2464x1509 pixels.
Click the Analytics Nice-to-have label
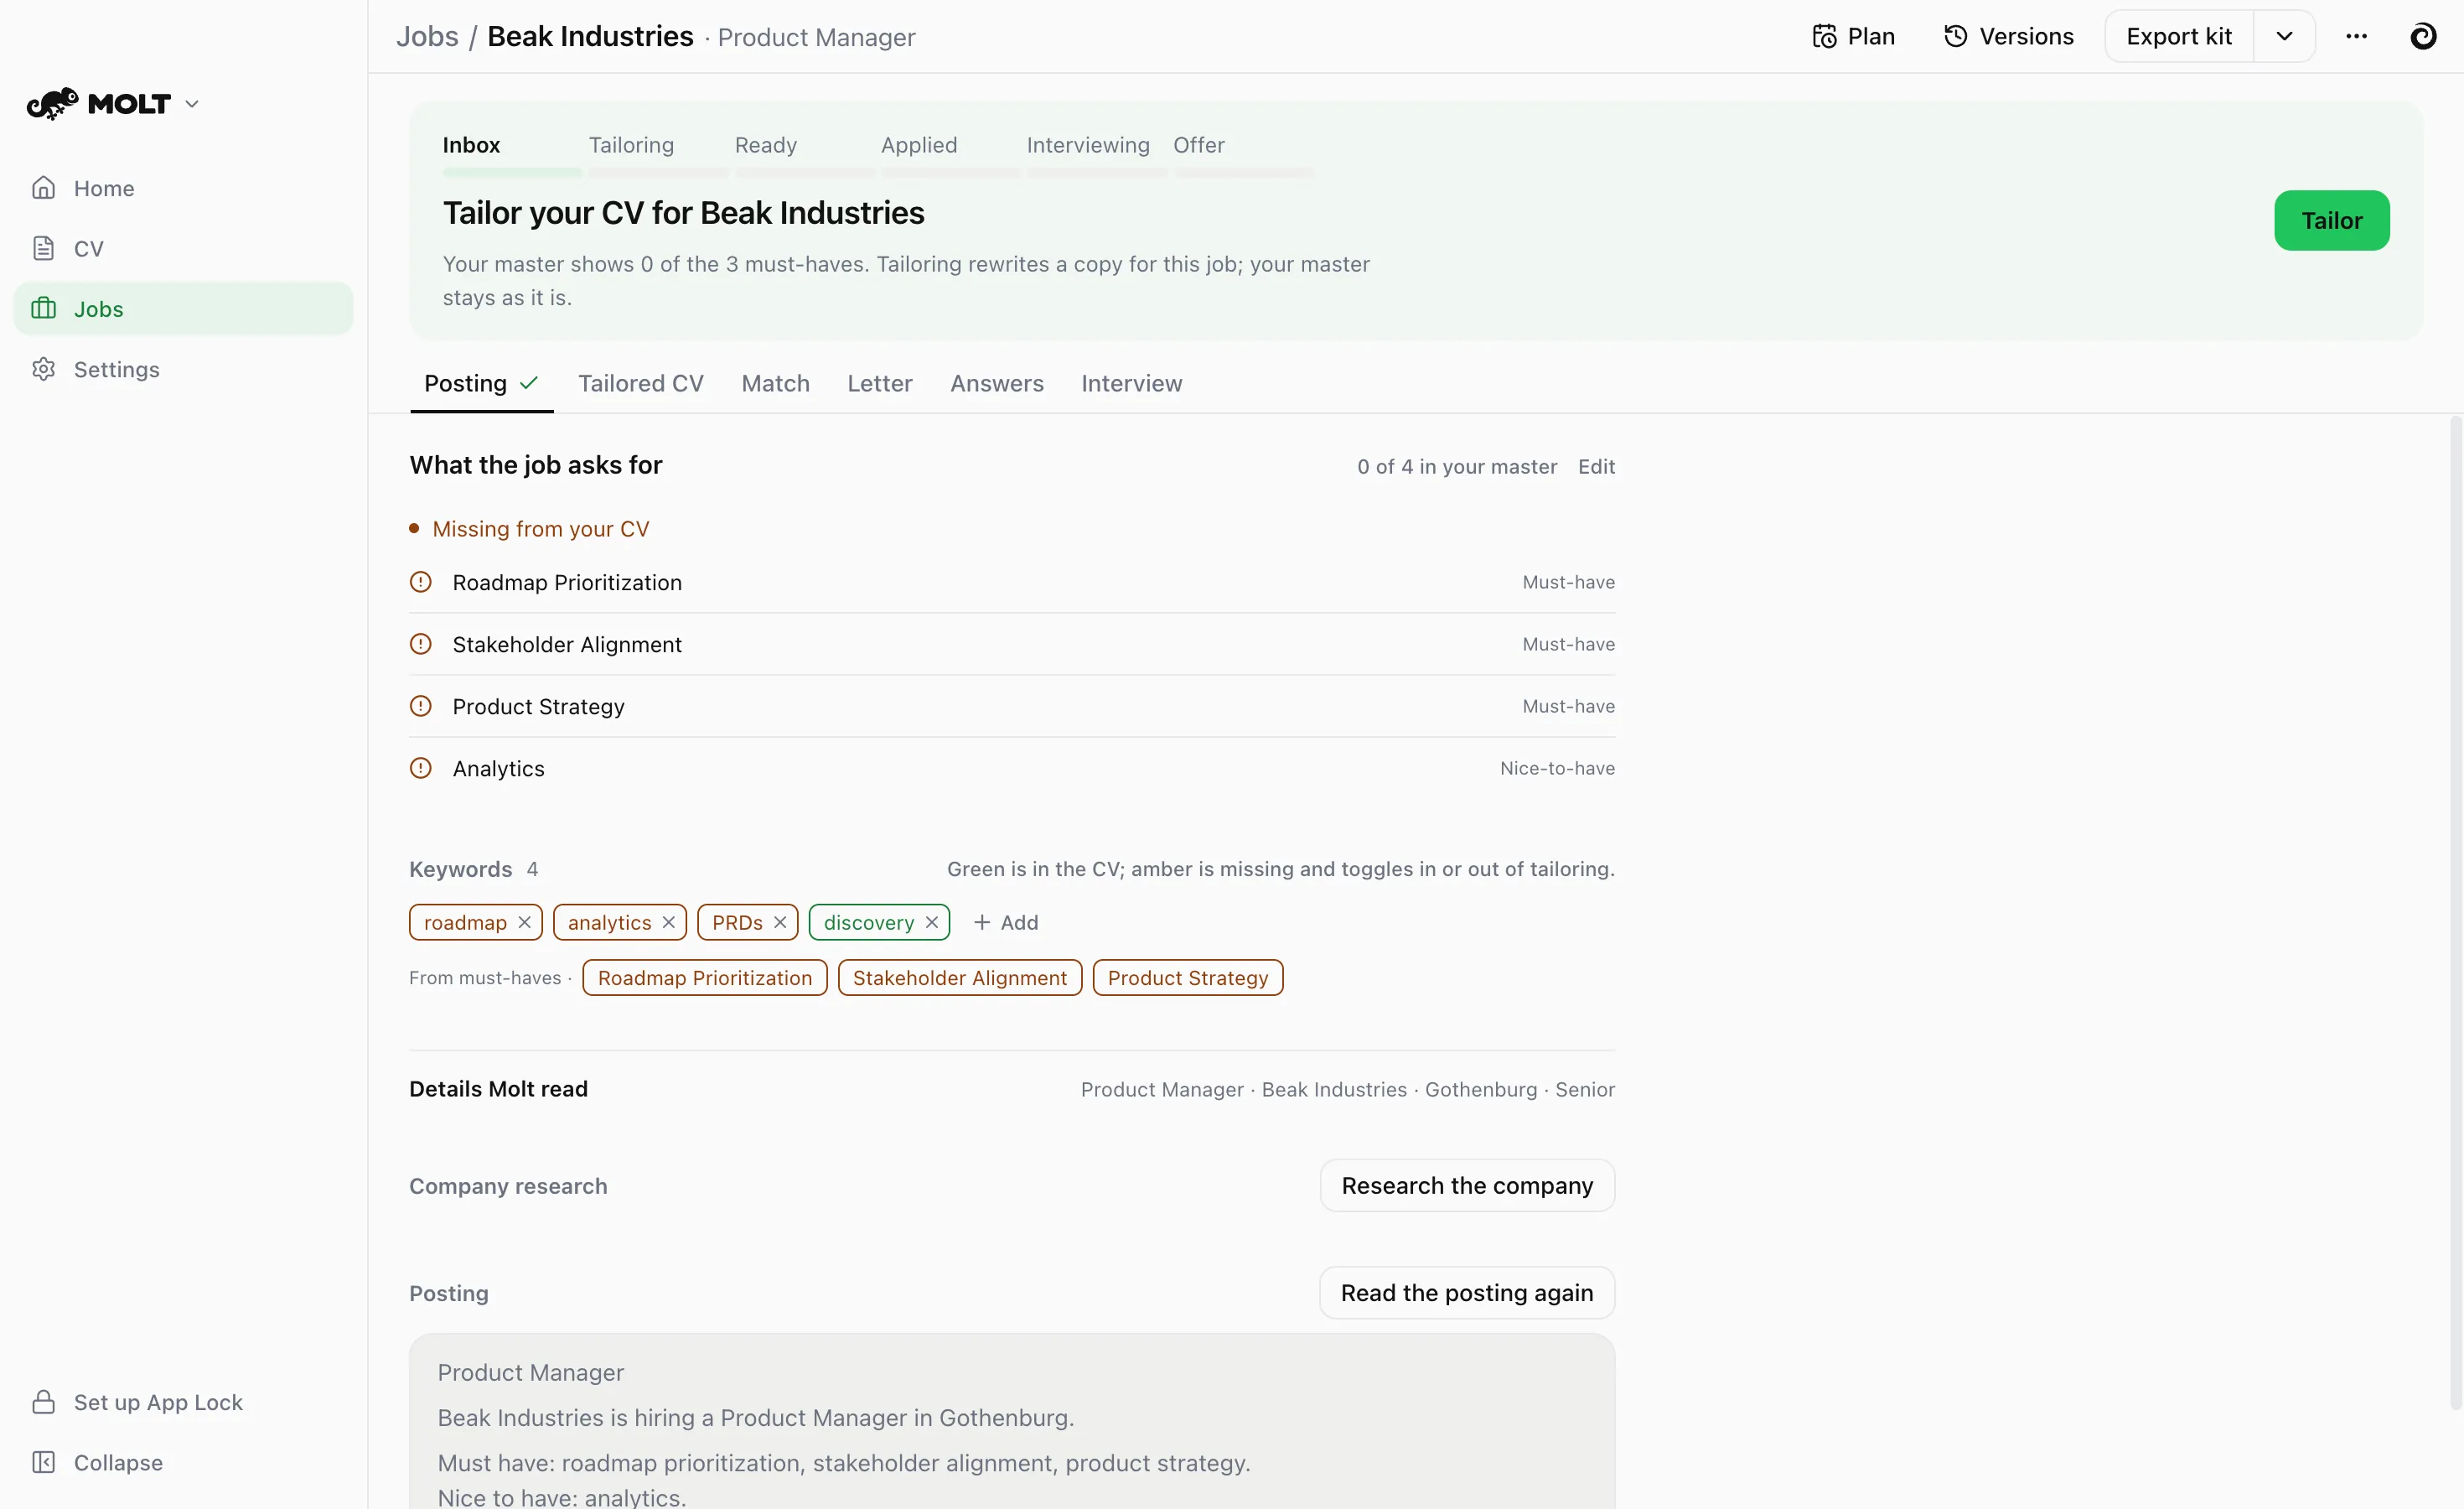click(x=1557, y=768)
